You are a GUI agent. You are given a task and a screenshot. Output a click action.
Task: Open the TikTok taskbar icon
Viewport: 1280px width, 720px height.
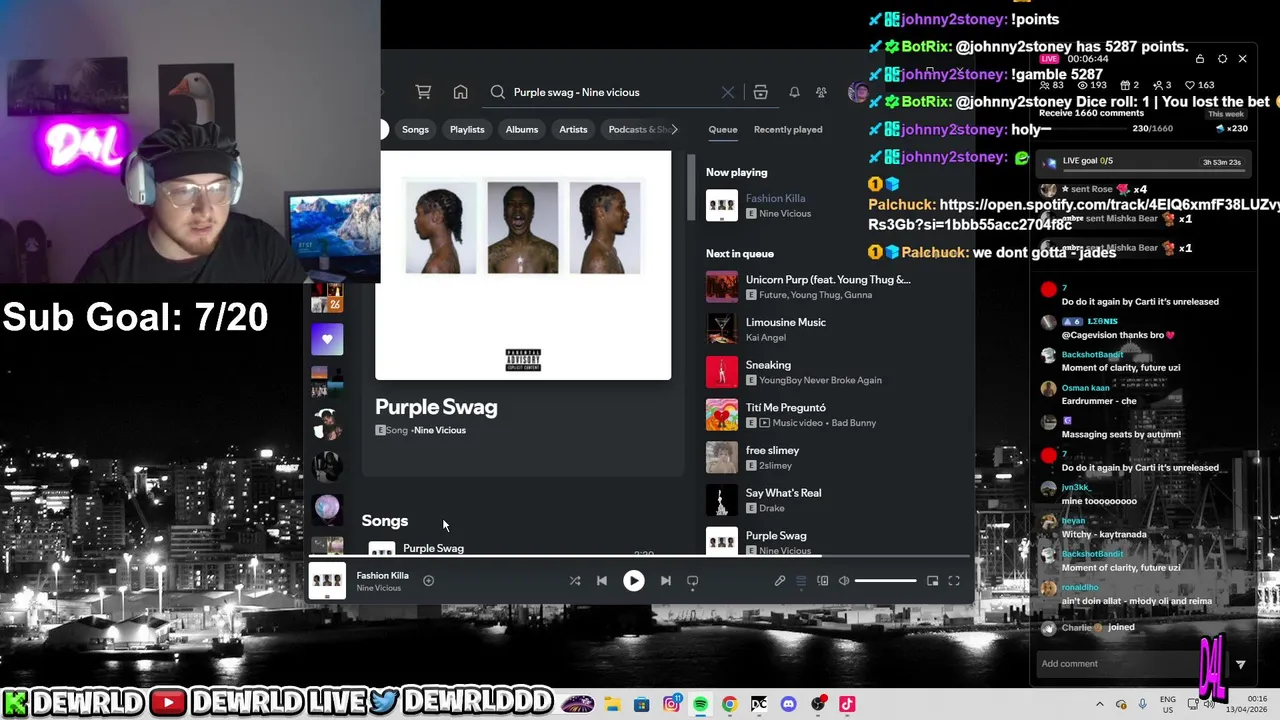pyautogui.click(x=847, y=704)
